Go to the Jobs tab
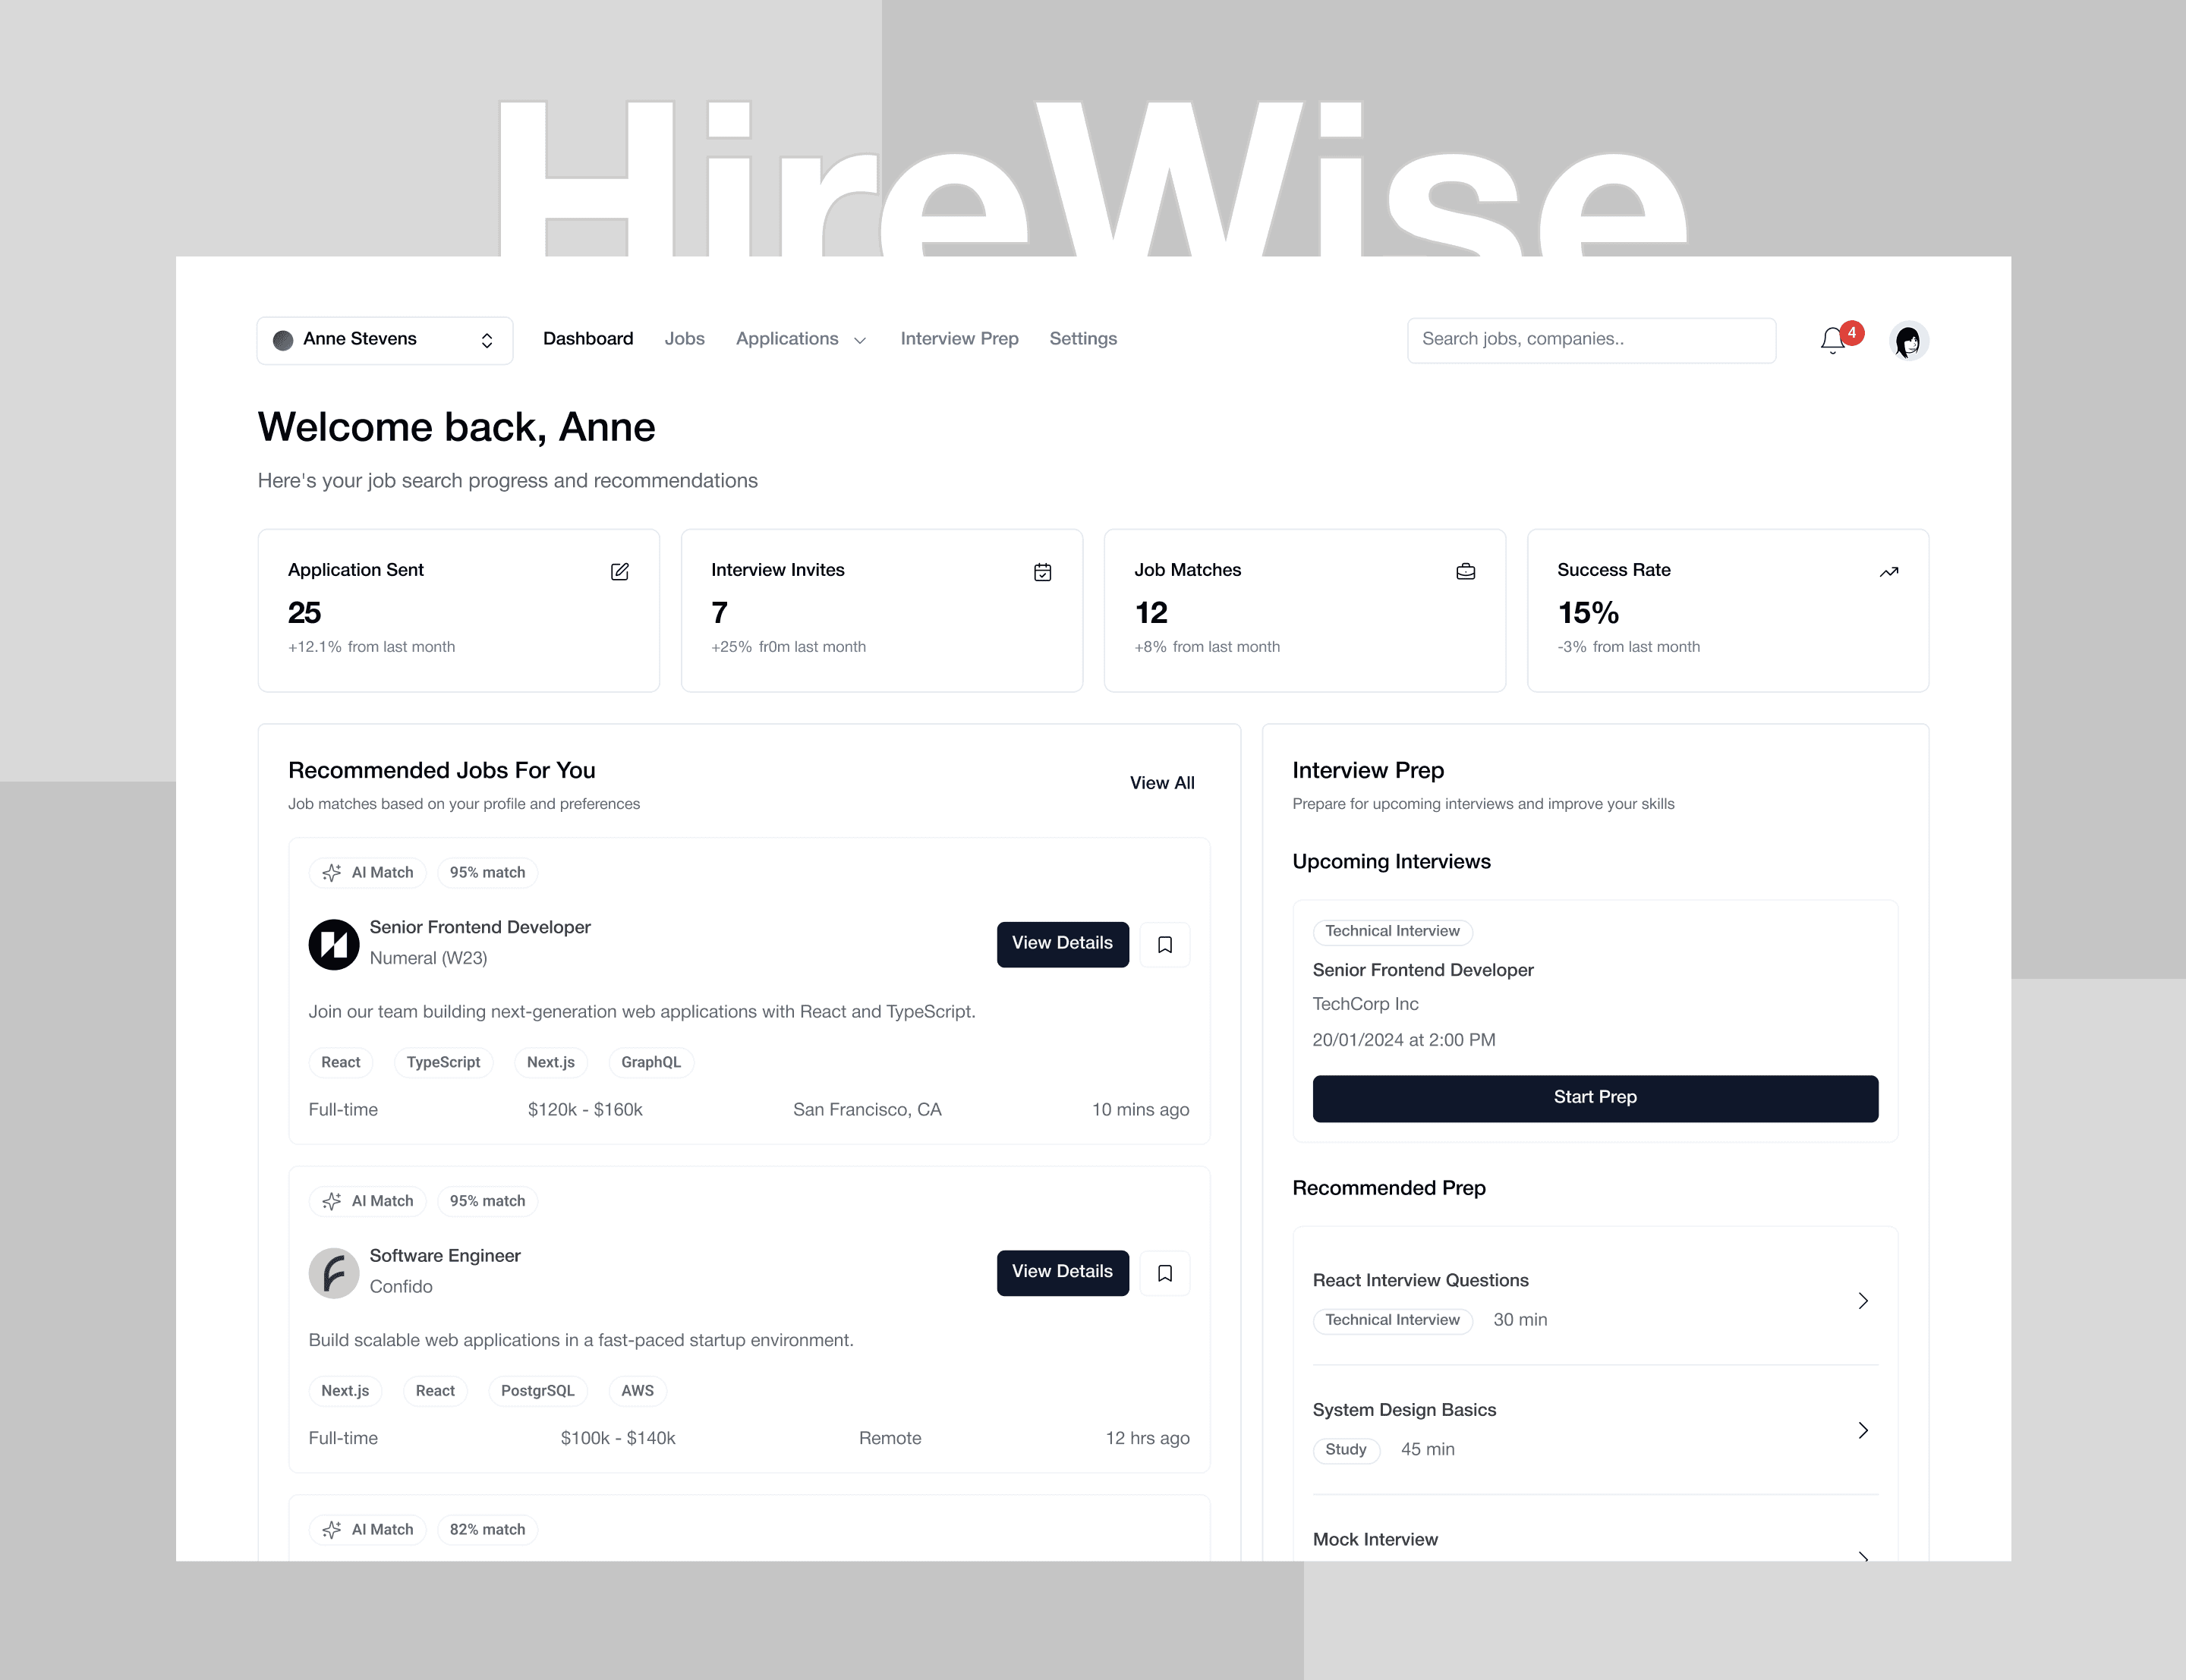 [x=685, y=339]
